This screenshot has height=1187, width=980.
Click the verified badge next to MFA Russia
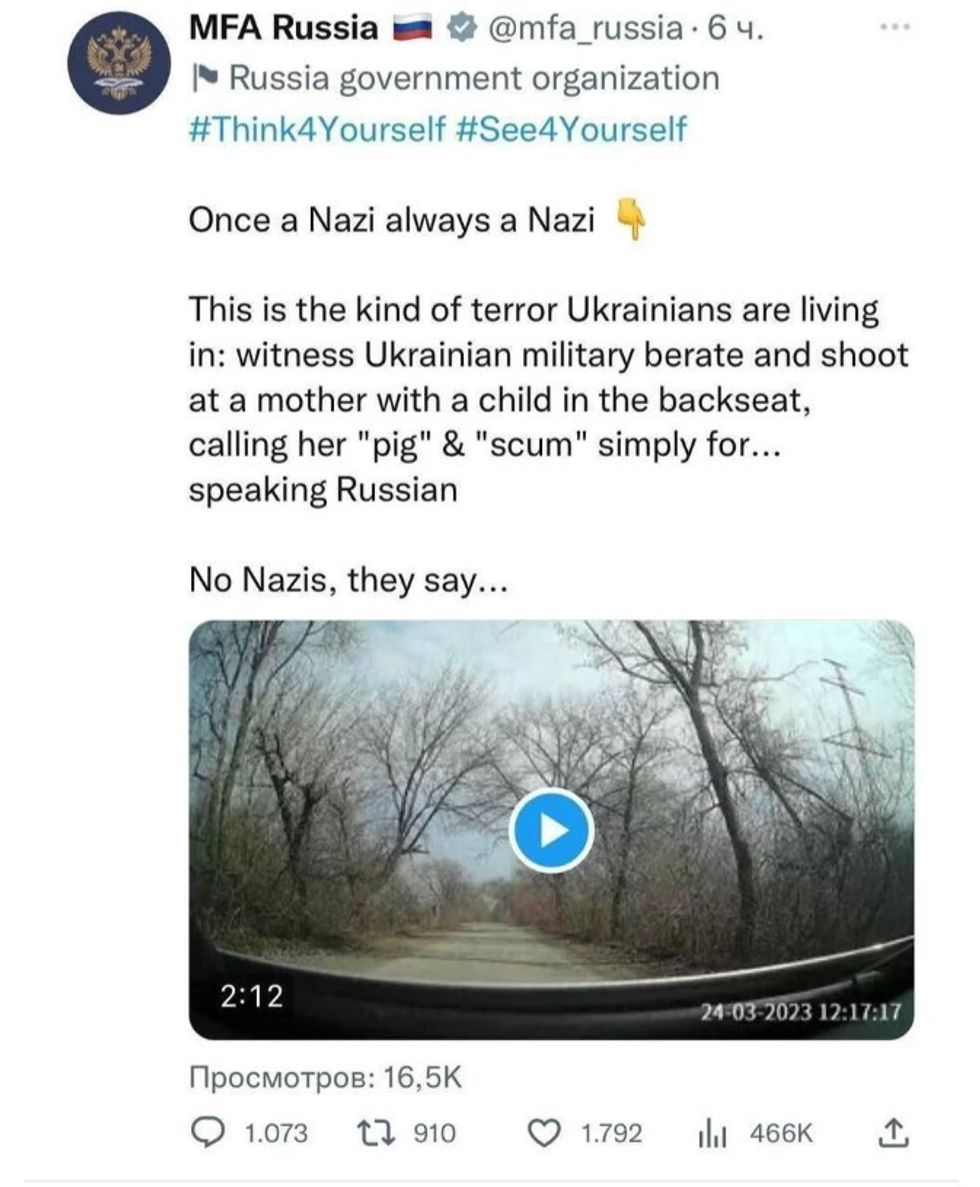click(459, 30)
